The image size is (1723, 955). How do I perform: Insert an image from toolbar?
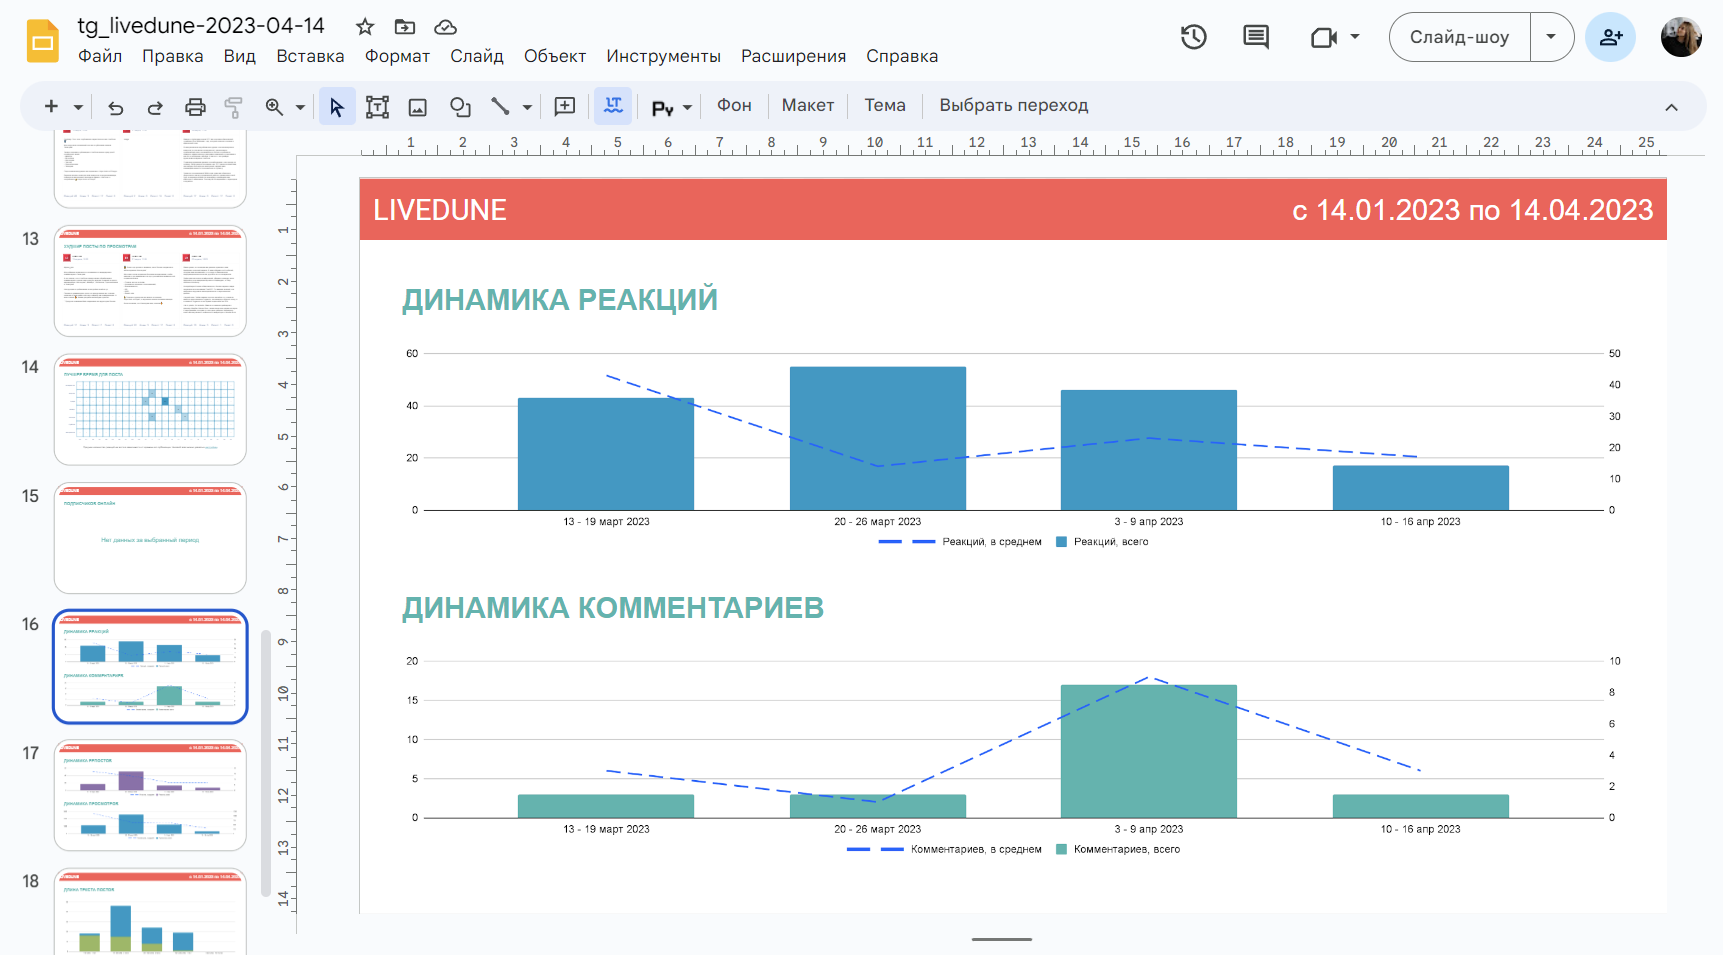click(x=418, y=106)
